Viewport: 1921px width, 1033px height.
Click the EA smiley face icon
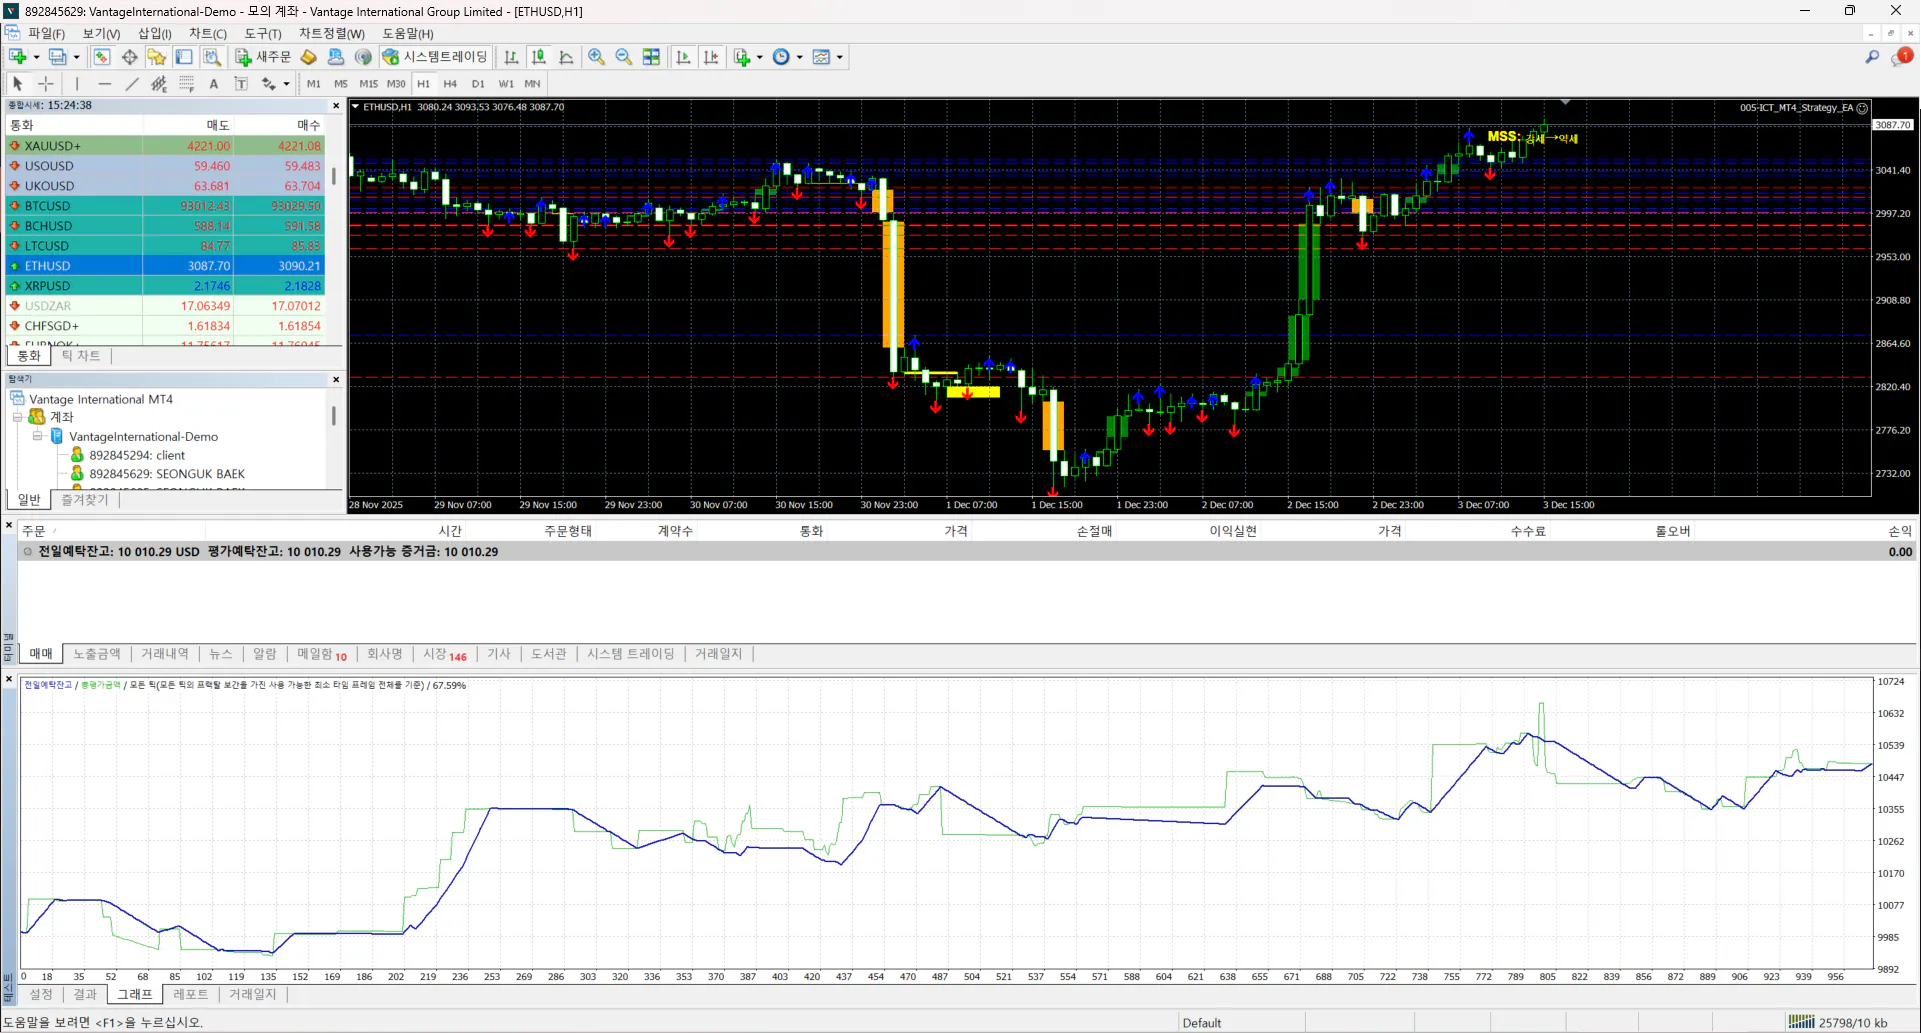tap(1862, 108)
